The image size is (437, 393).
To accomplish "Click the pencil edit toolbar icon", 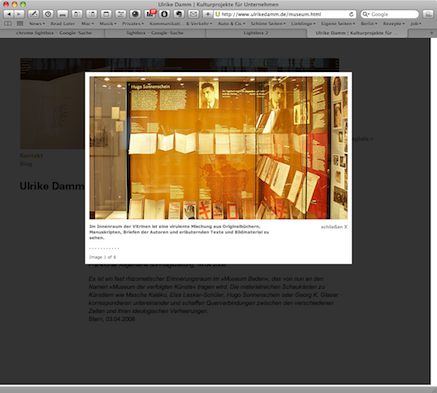I will coord(33,14).
